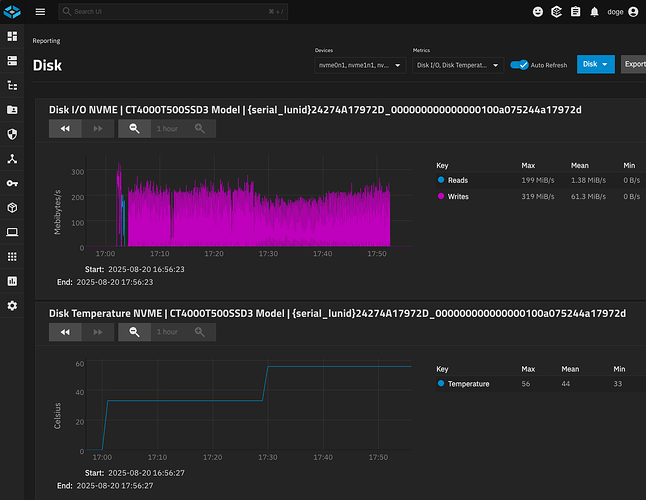646x500 pixels.
Task: Open Virtual Machines laptop icon
Action: pos(12,232)
